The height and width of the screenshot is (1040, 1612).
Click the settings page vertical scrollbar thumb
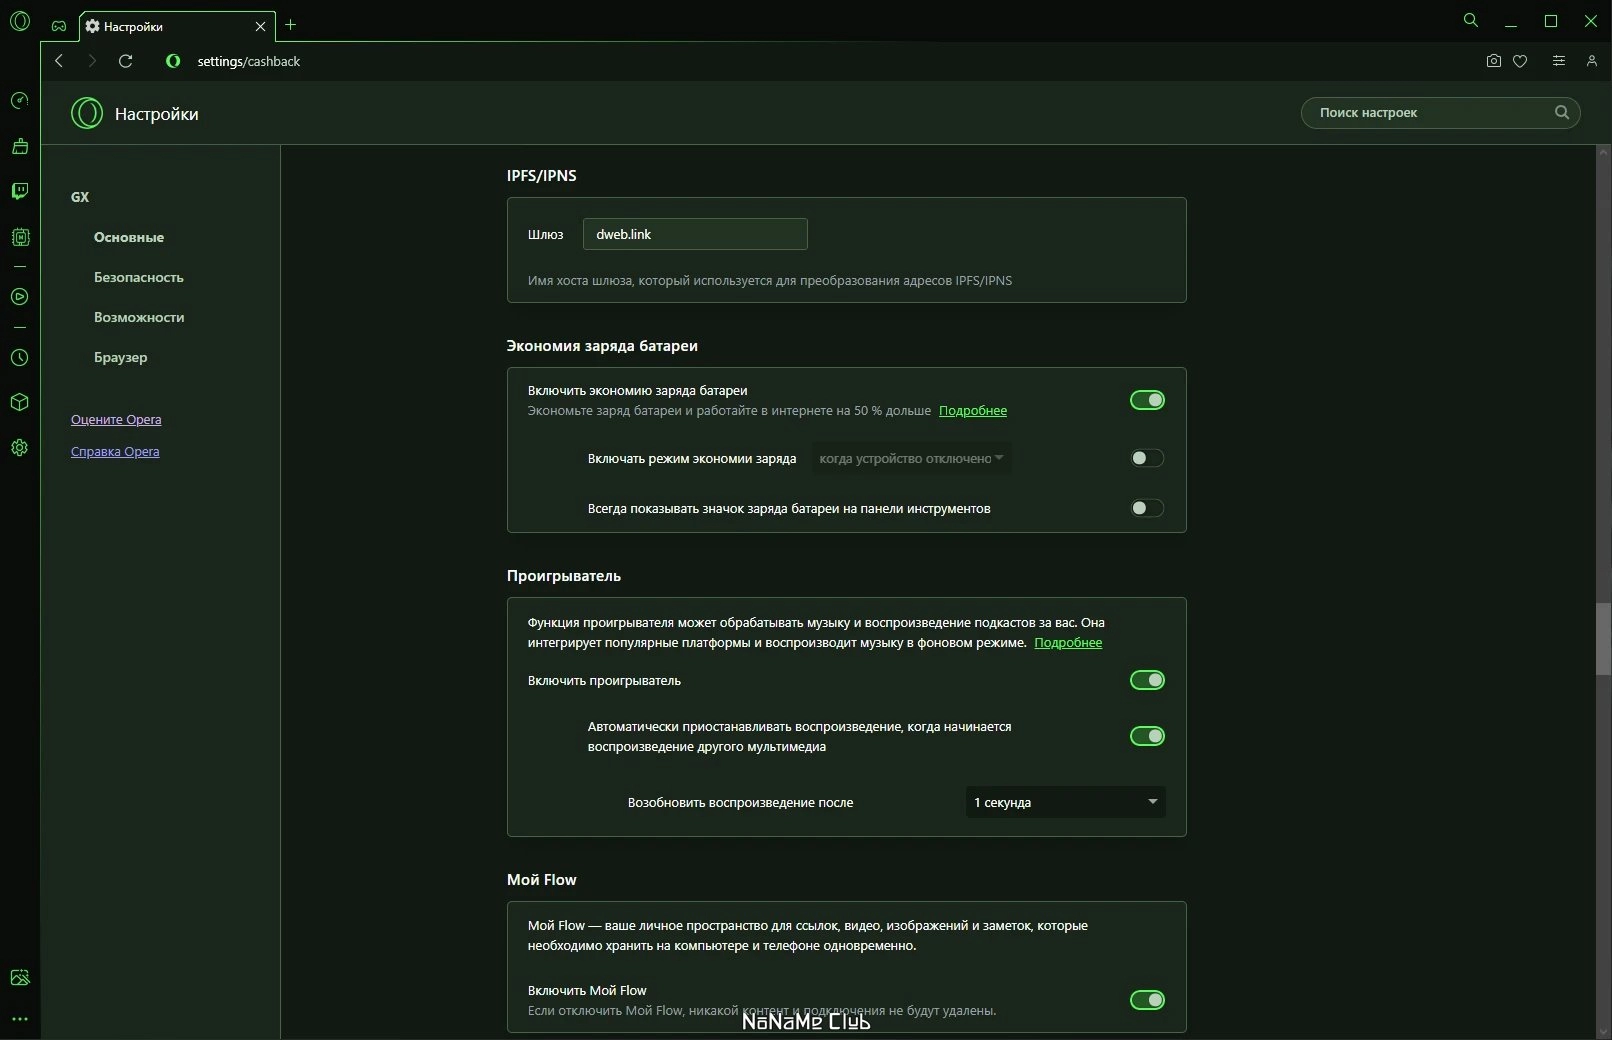1603,640
